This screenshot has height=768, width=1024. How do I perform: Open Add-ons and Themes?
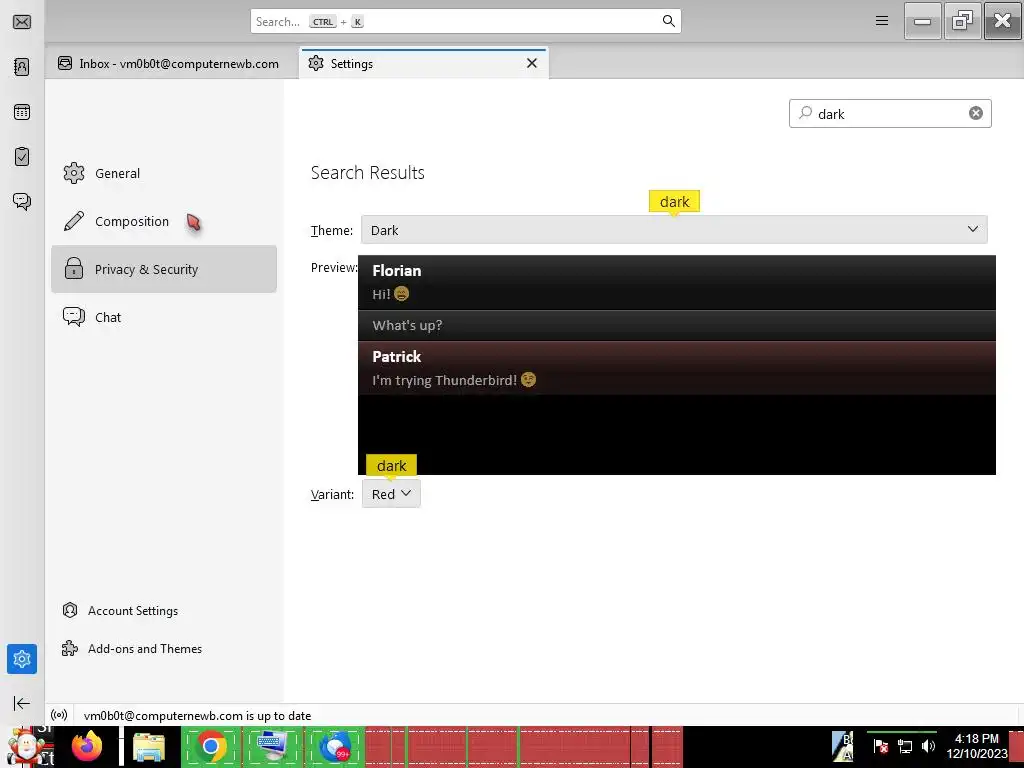[132, 648]
